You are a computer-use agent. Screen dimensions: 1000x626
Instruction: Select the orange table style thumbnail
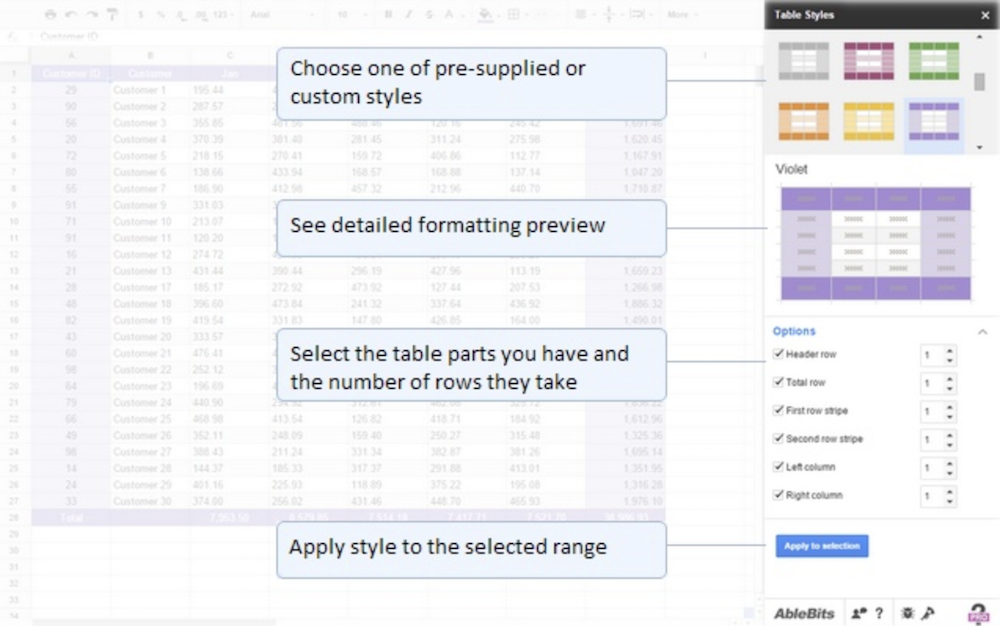point(804,121)
